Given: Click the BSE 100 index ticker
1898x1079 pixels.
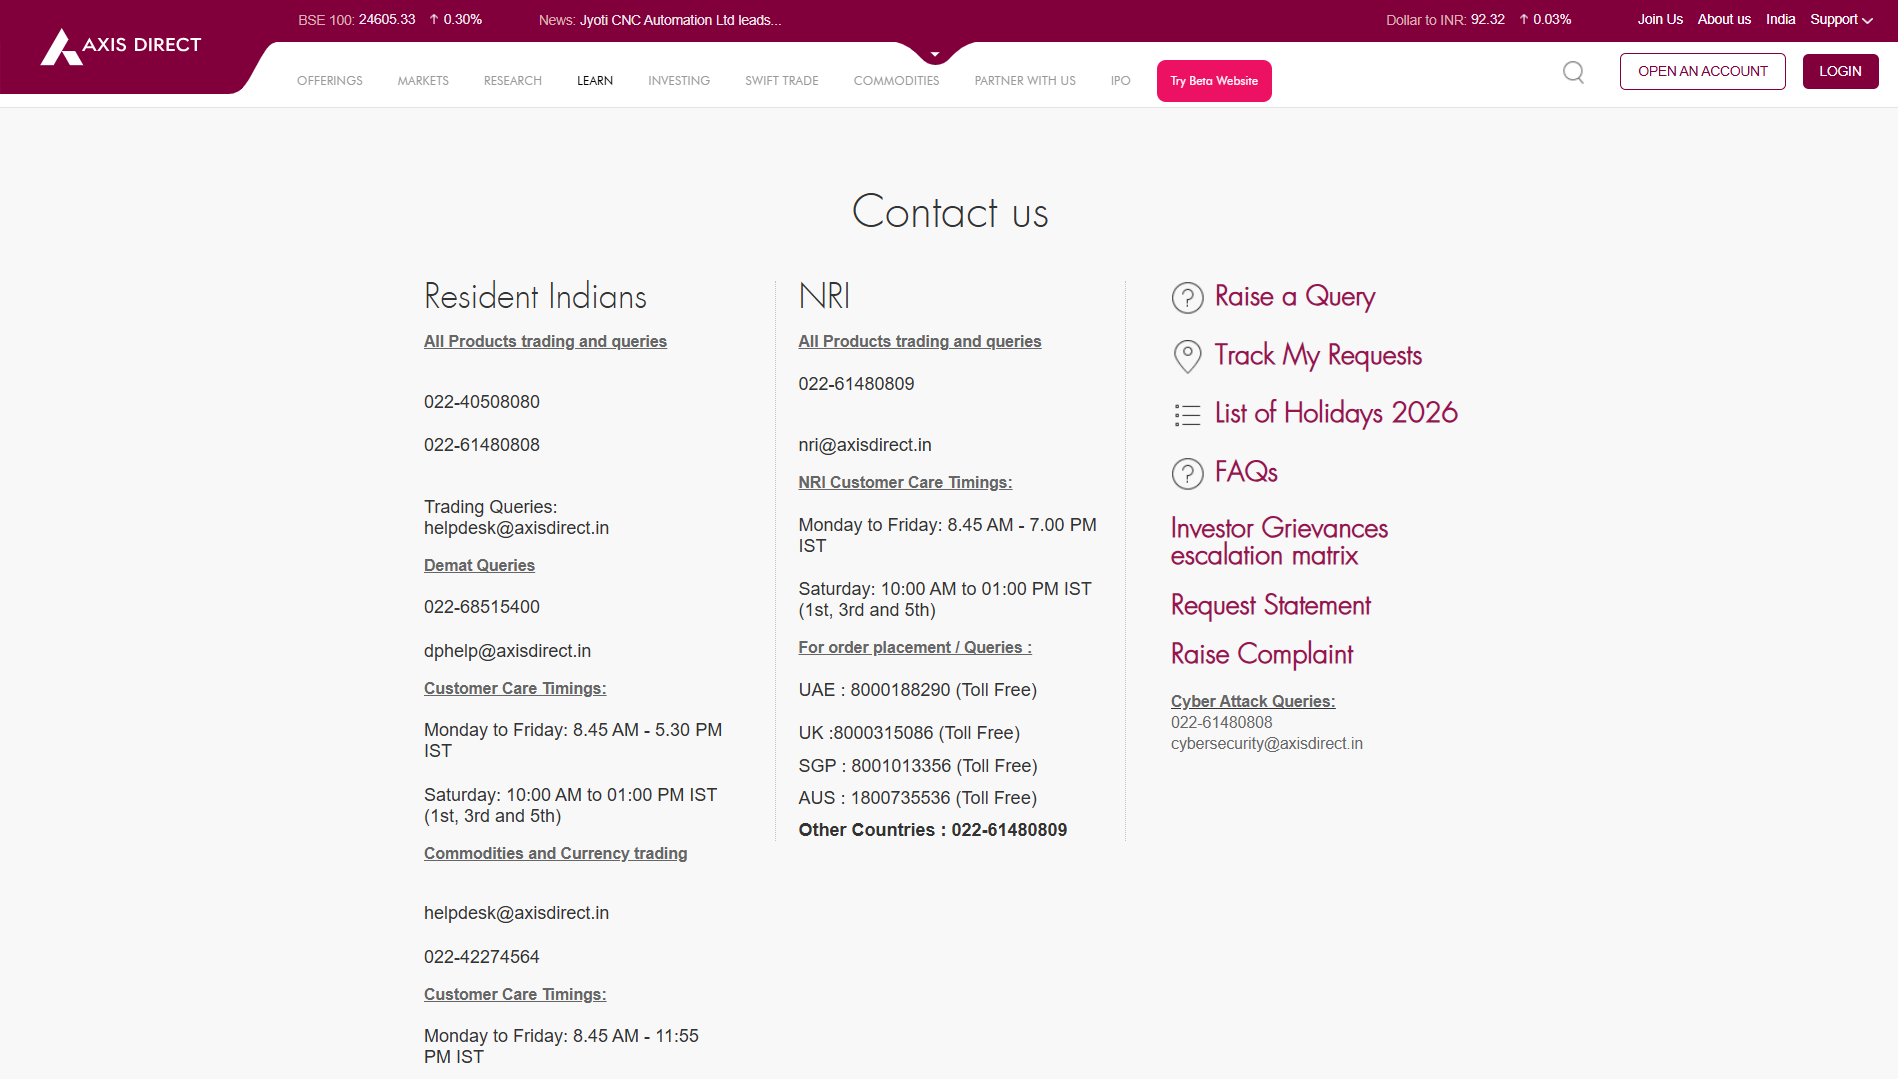Looking at the screenshot, I should [390, 20].
